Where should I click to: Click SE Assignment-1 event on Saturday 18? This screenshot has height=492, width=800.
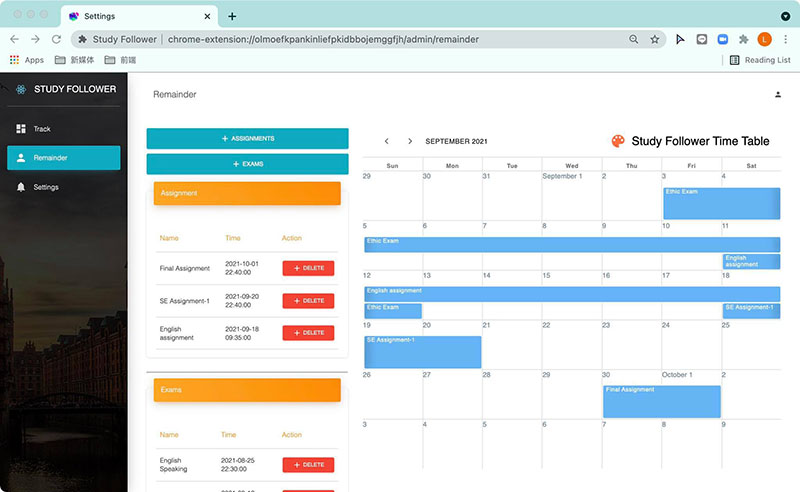[751, 311]
